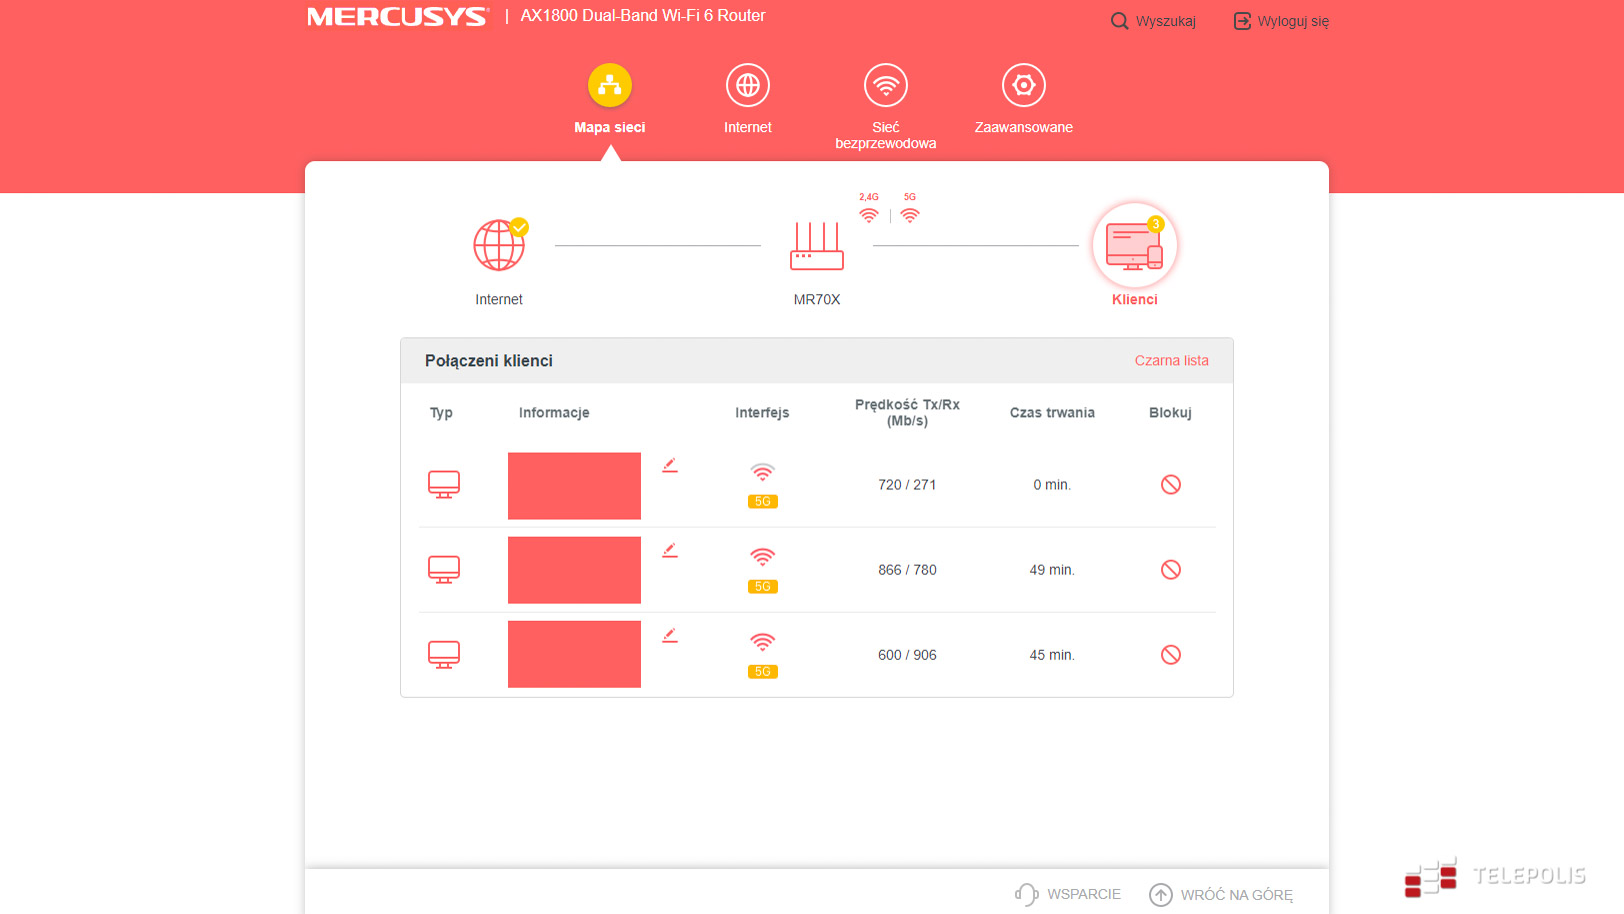This screenshot has height=914, width=1624.
Task: Open Sieć bezprzewodowa wireless settings
Action: [885, 87]
